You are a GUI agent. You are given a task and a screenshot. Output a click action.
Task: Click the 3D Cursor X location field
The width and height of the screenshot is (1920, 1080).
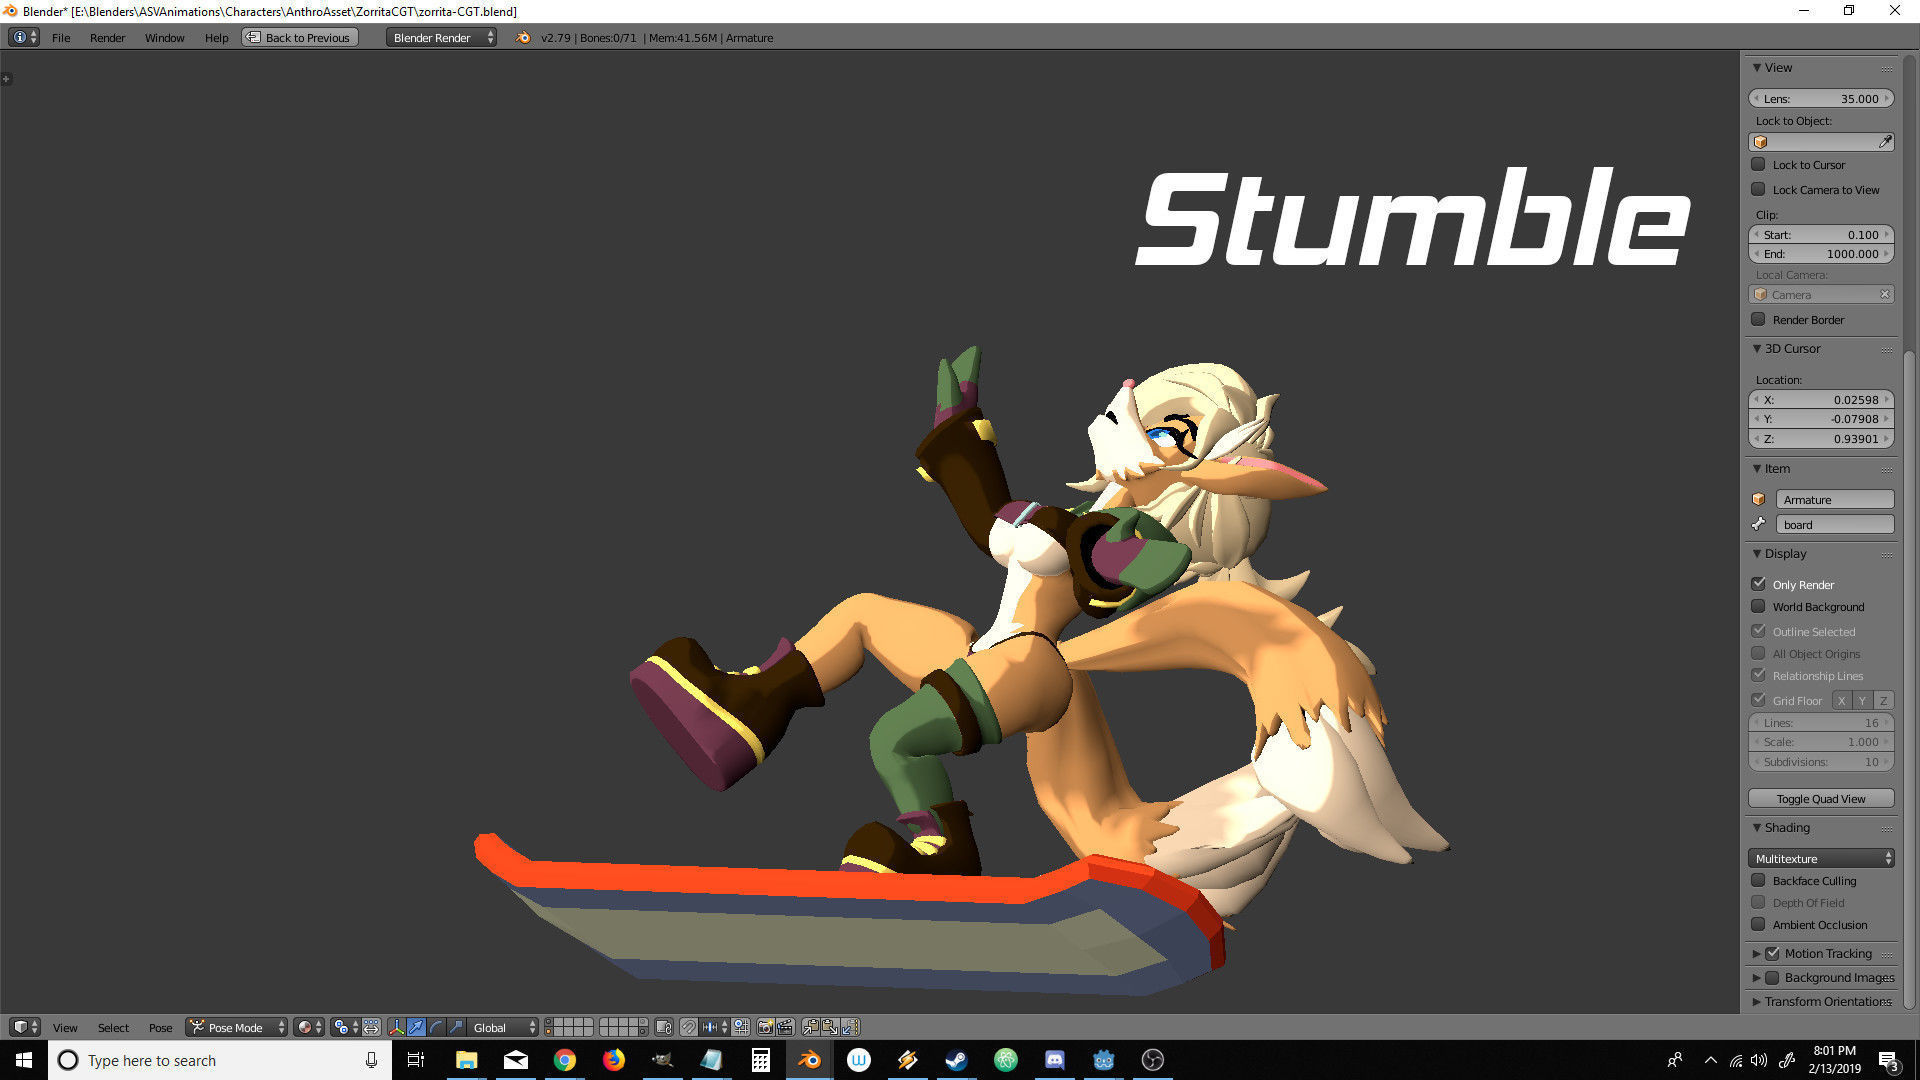click(x=1821, y=399)
